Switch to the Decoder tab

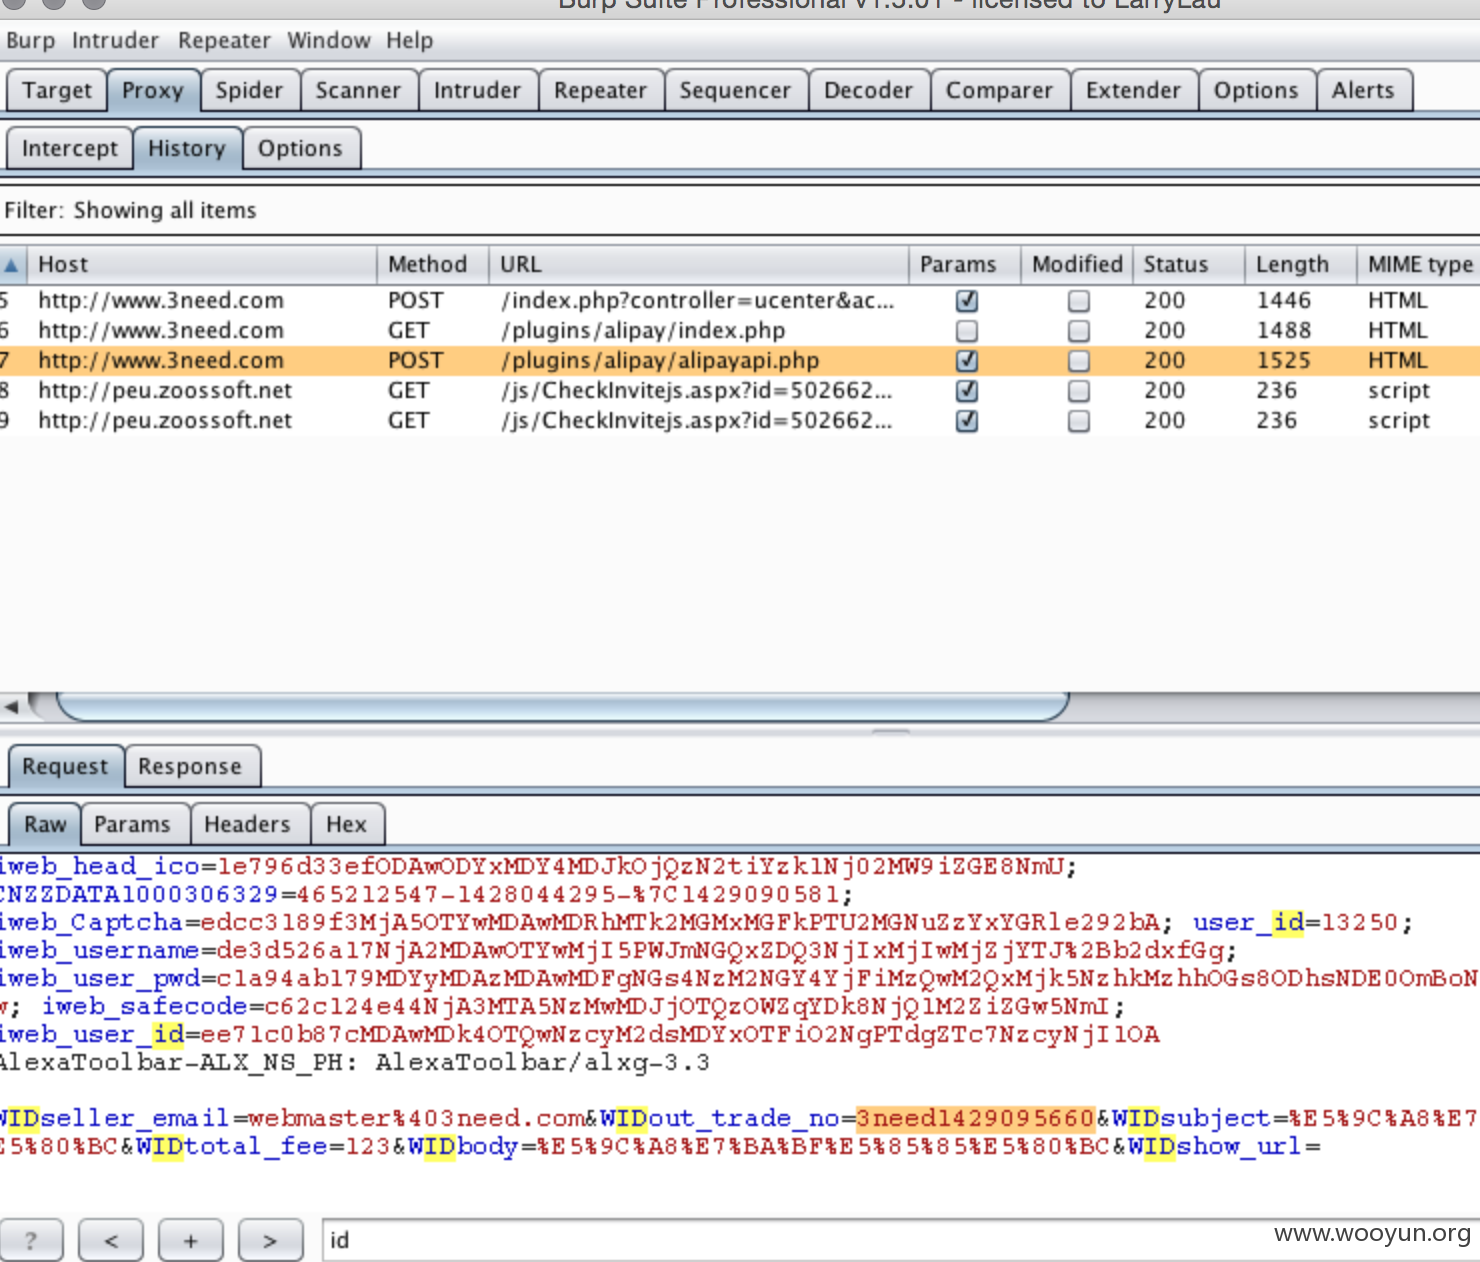[868, 90]
